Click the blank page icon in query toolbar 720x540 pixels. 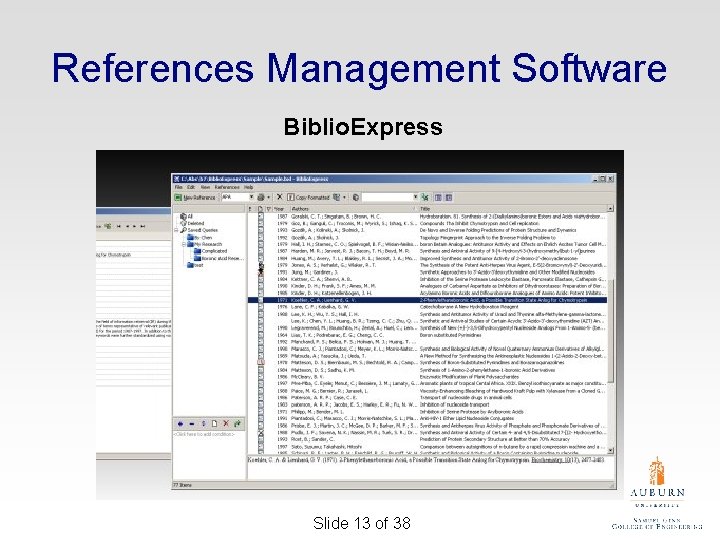coord(214,424)
